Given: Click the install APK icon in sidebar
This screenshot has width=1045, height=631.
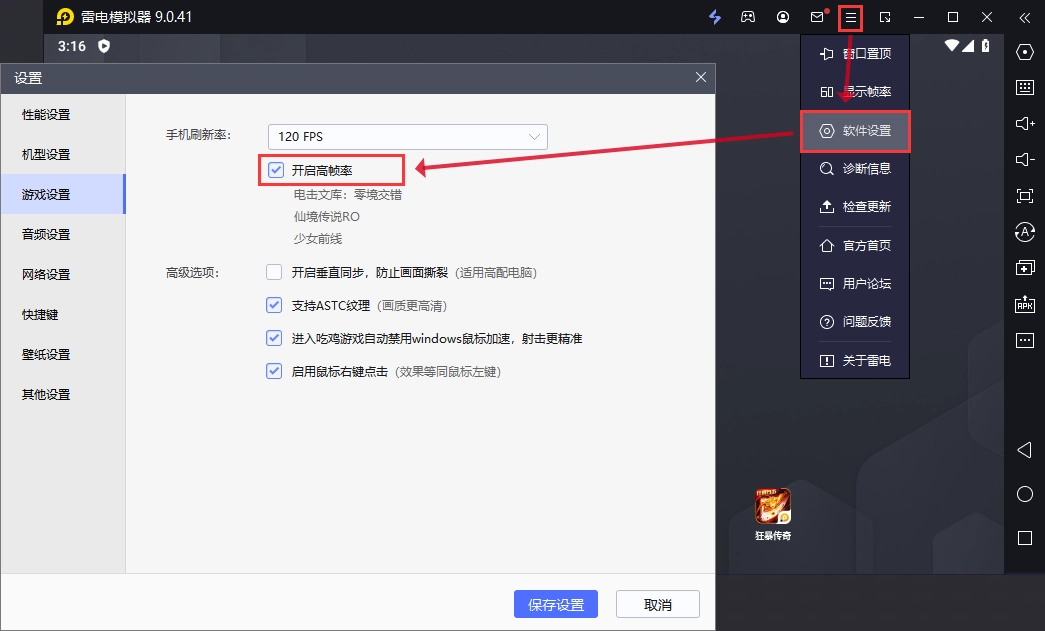Looking at the screenshot, I should [x=1025, y=305].
